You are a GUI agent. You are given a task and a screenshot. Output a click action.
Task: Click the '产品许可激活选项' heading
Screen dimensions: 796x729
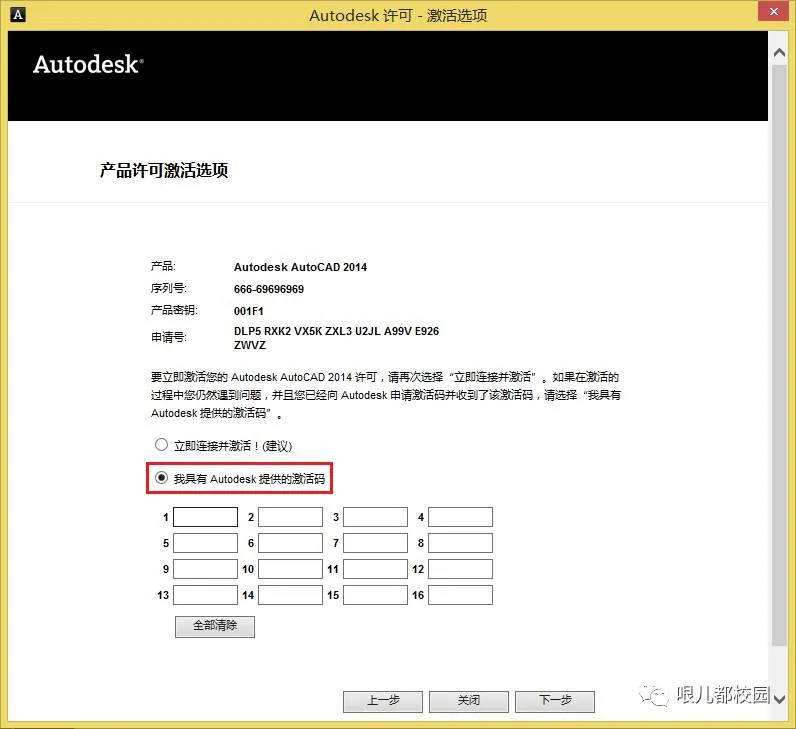pos(164,170)
